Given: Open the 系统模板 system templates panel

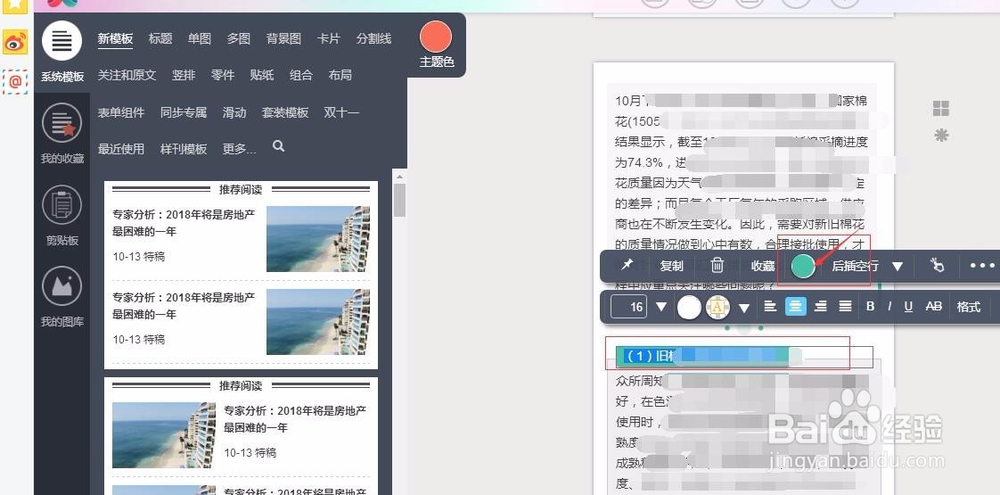Looking at the screenshot, I should (x=62, y=51).
